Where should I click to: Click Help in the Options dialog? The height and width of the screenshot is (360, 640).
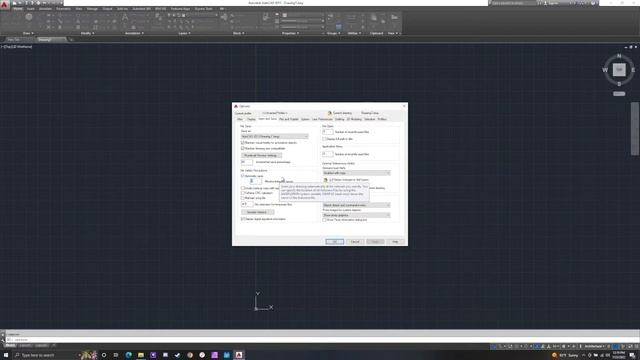click(x=395, y=242)
